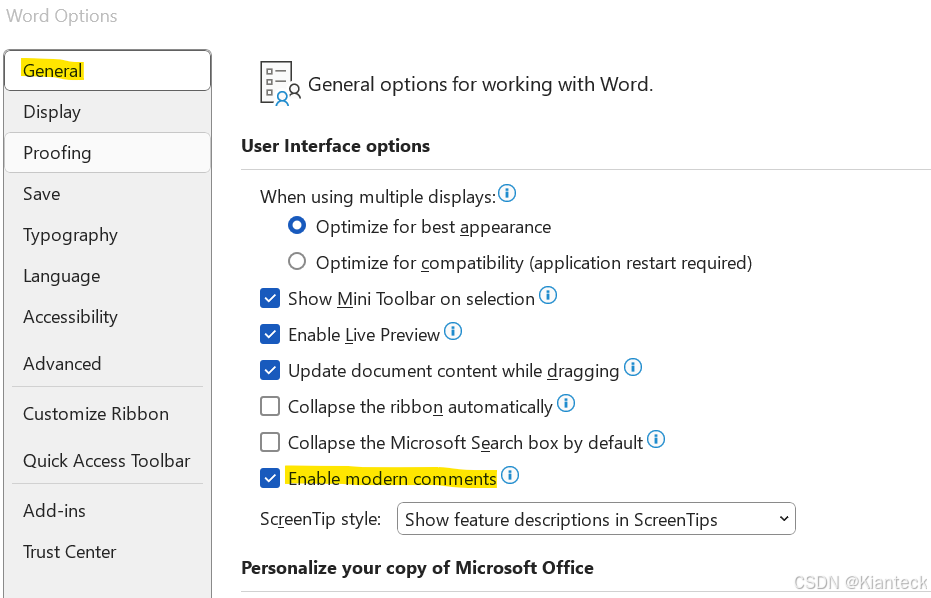Screen dimensions: 931x598
Task: Disable the Enable modern comments checkbox
Action: coord(270,478)
